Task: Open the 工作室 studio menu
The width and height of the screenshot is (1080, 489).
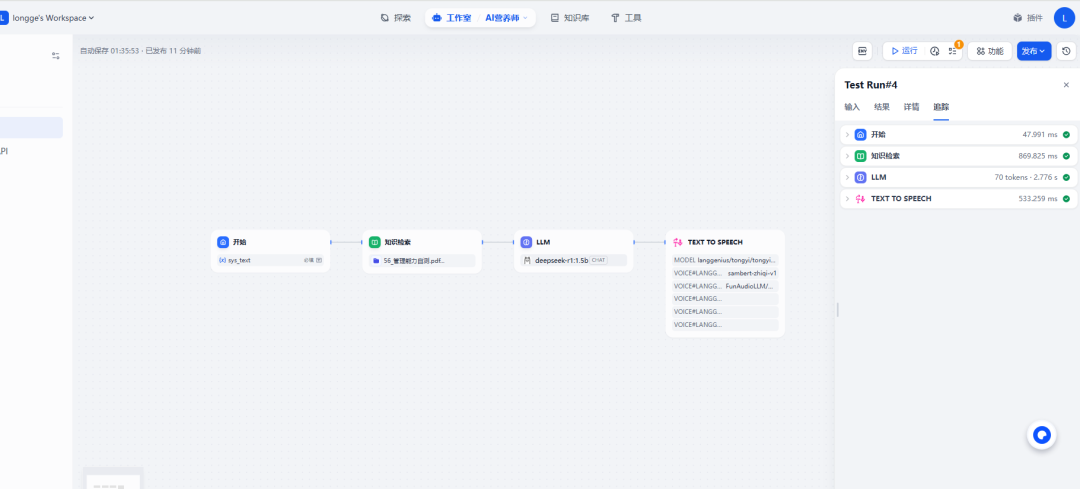Action: [x=453, y=18]
